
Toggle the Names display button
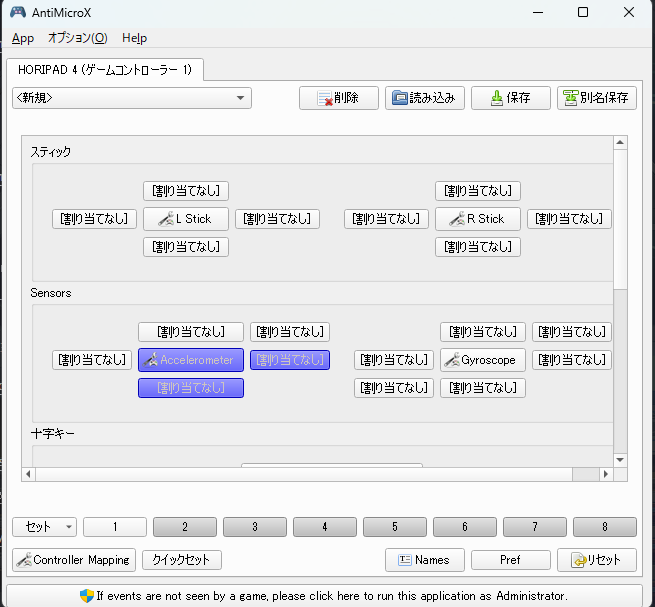pos(424,560)
